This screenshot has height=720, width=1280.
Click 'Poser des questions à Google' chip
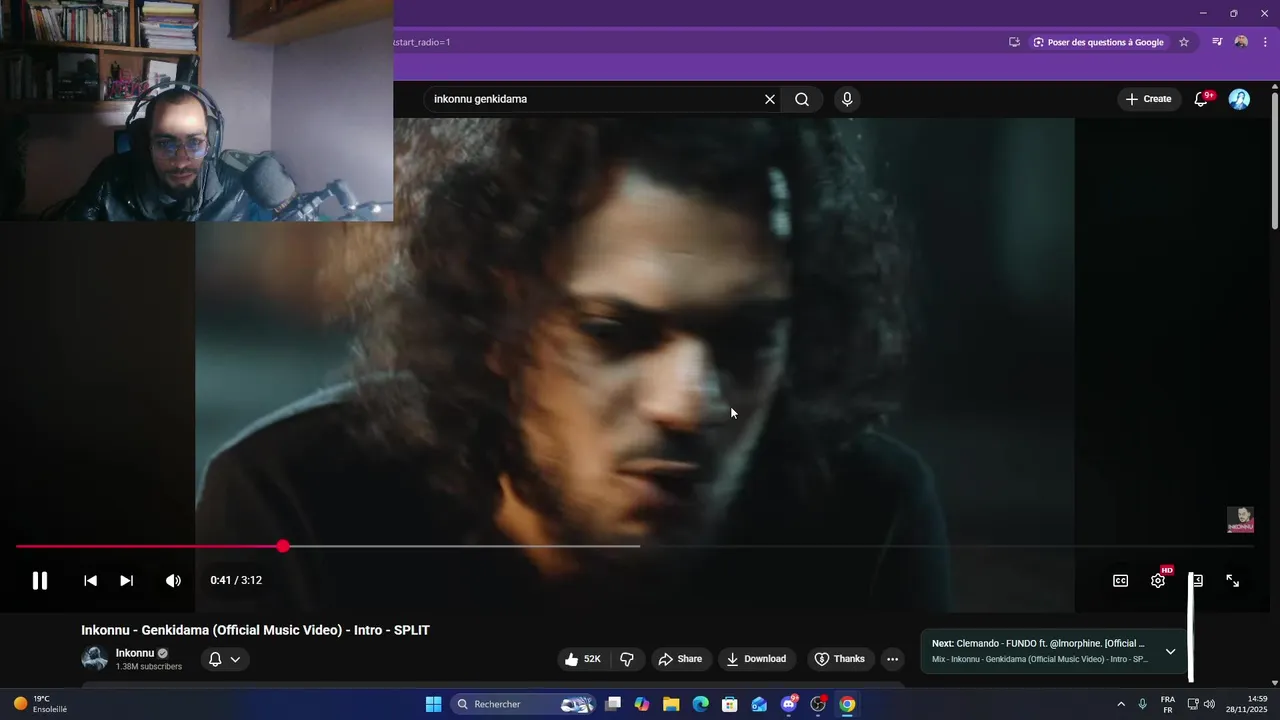(x=1099, y=42)
